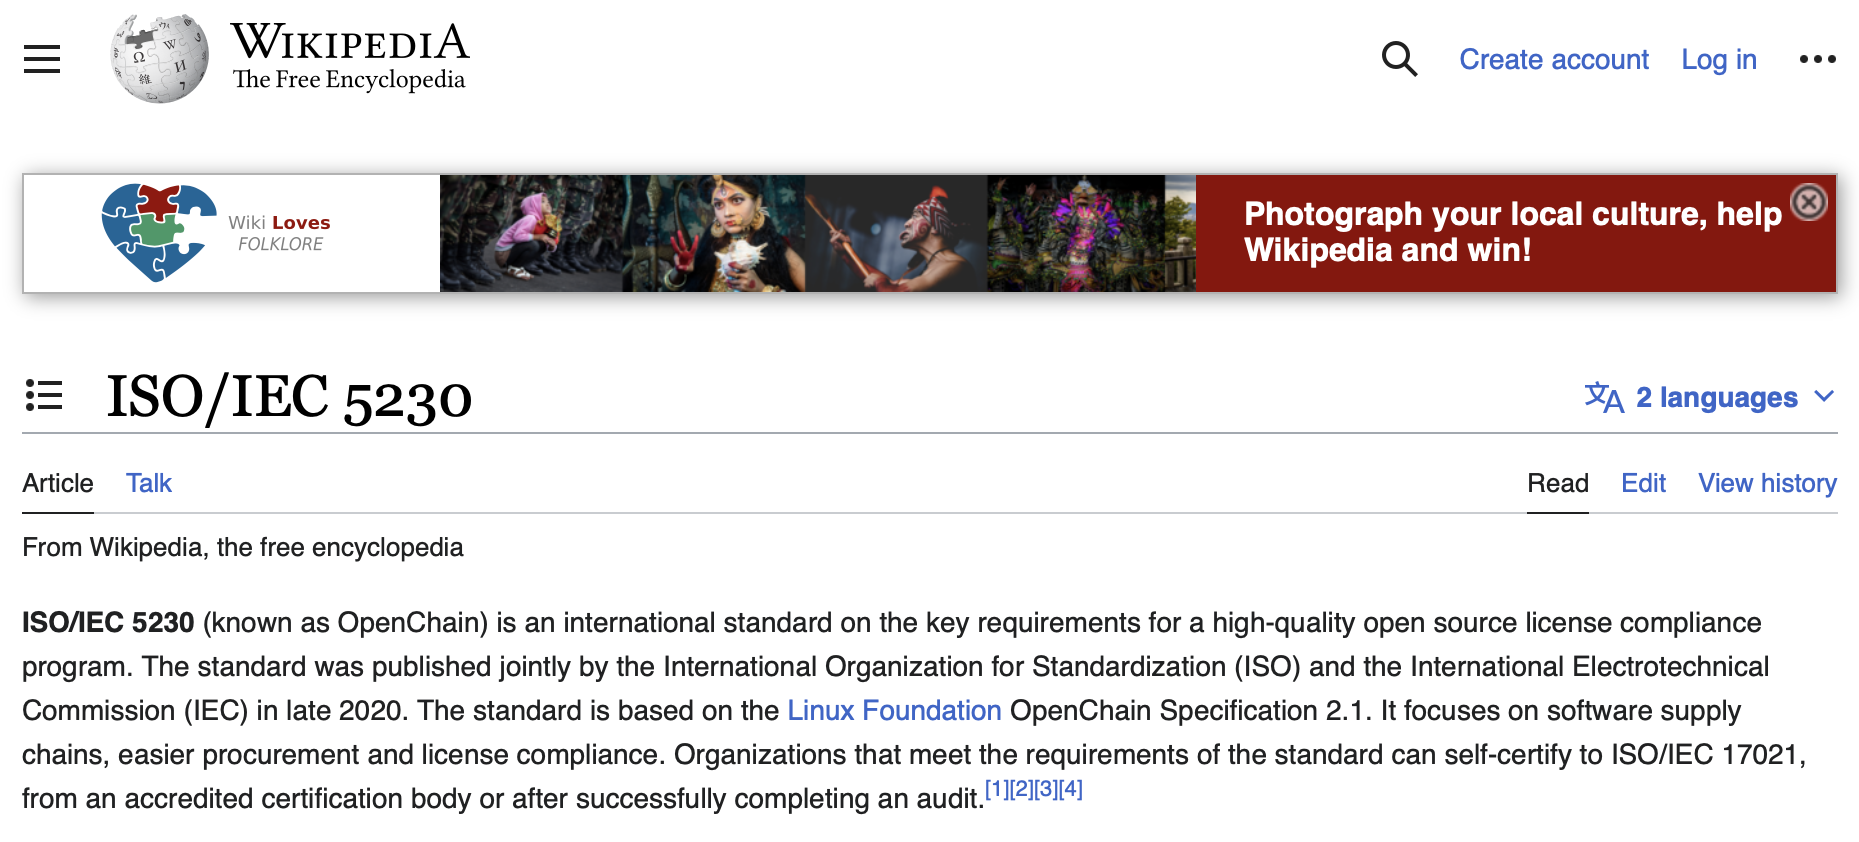Open the Edit tab
Image resolution: width=1859 pixels, height=842 pixels.
tap(1643, 483)
